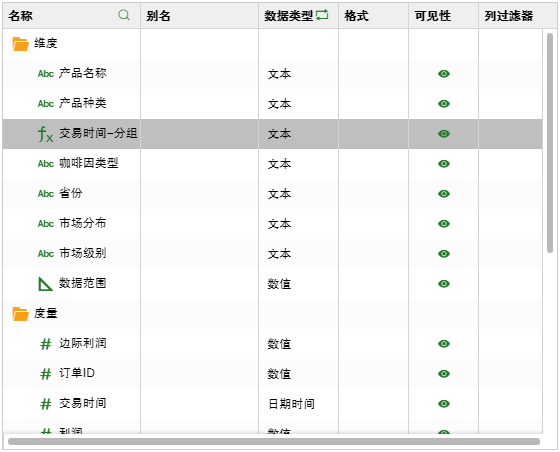Click the Abc icon beside 市场级别
The image size is (560, 452).
pyautogui.click(x=46, y=254)
